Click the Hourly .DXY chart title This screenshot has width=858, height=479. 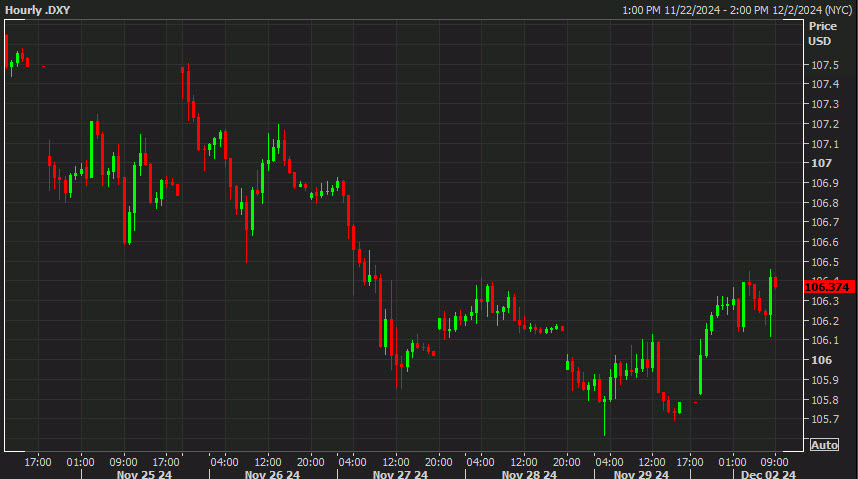pos(37,10)
